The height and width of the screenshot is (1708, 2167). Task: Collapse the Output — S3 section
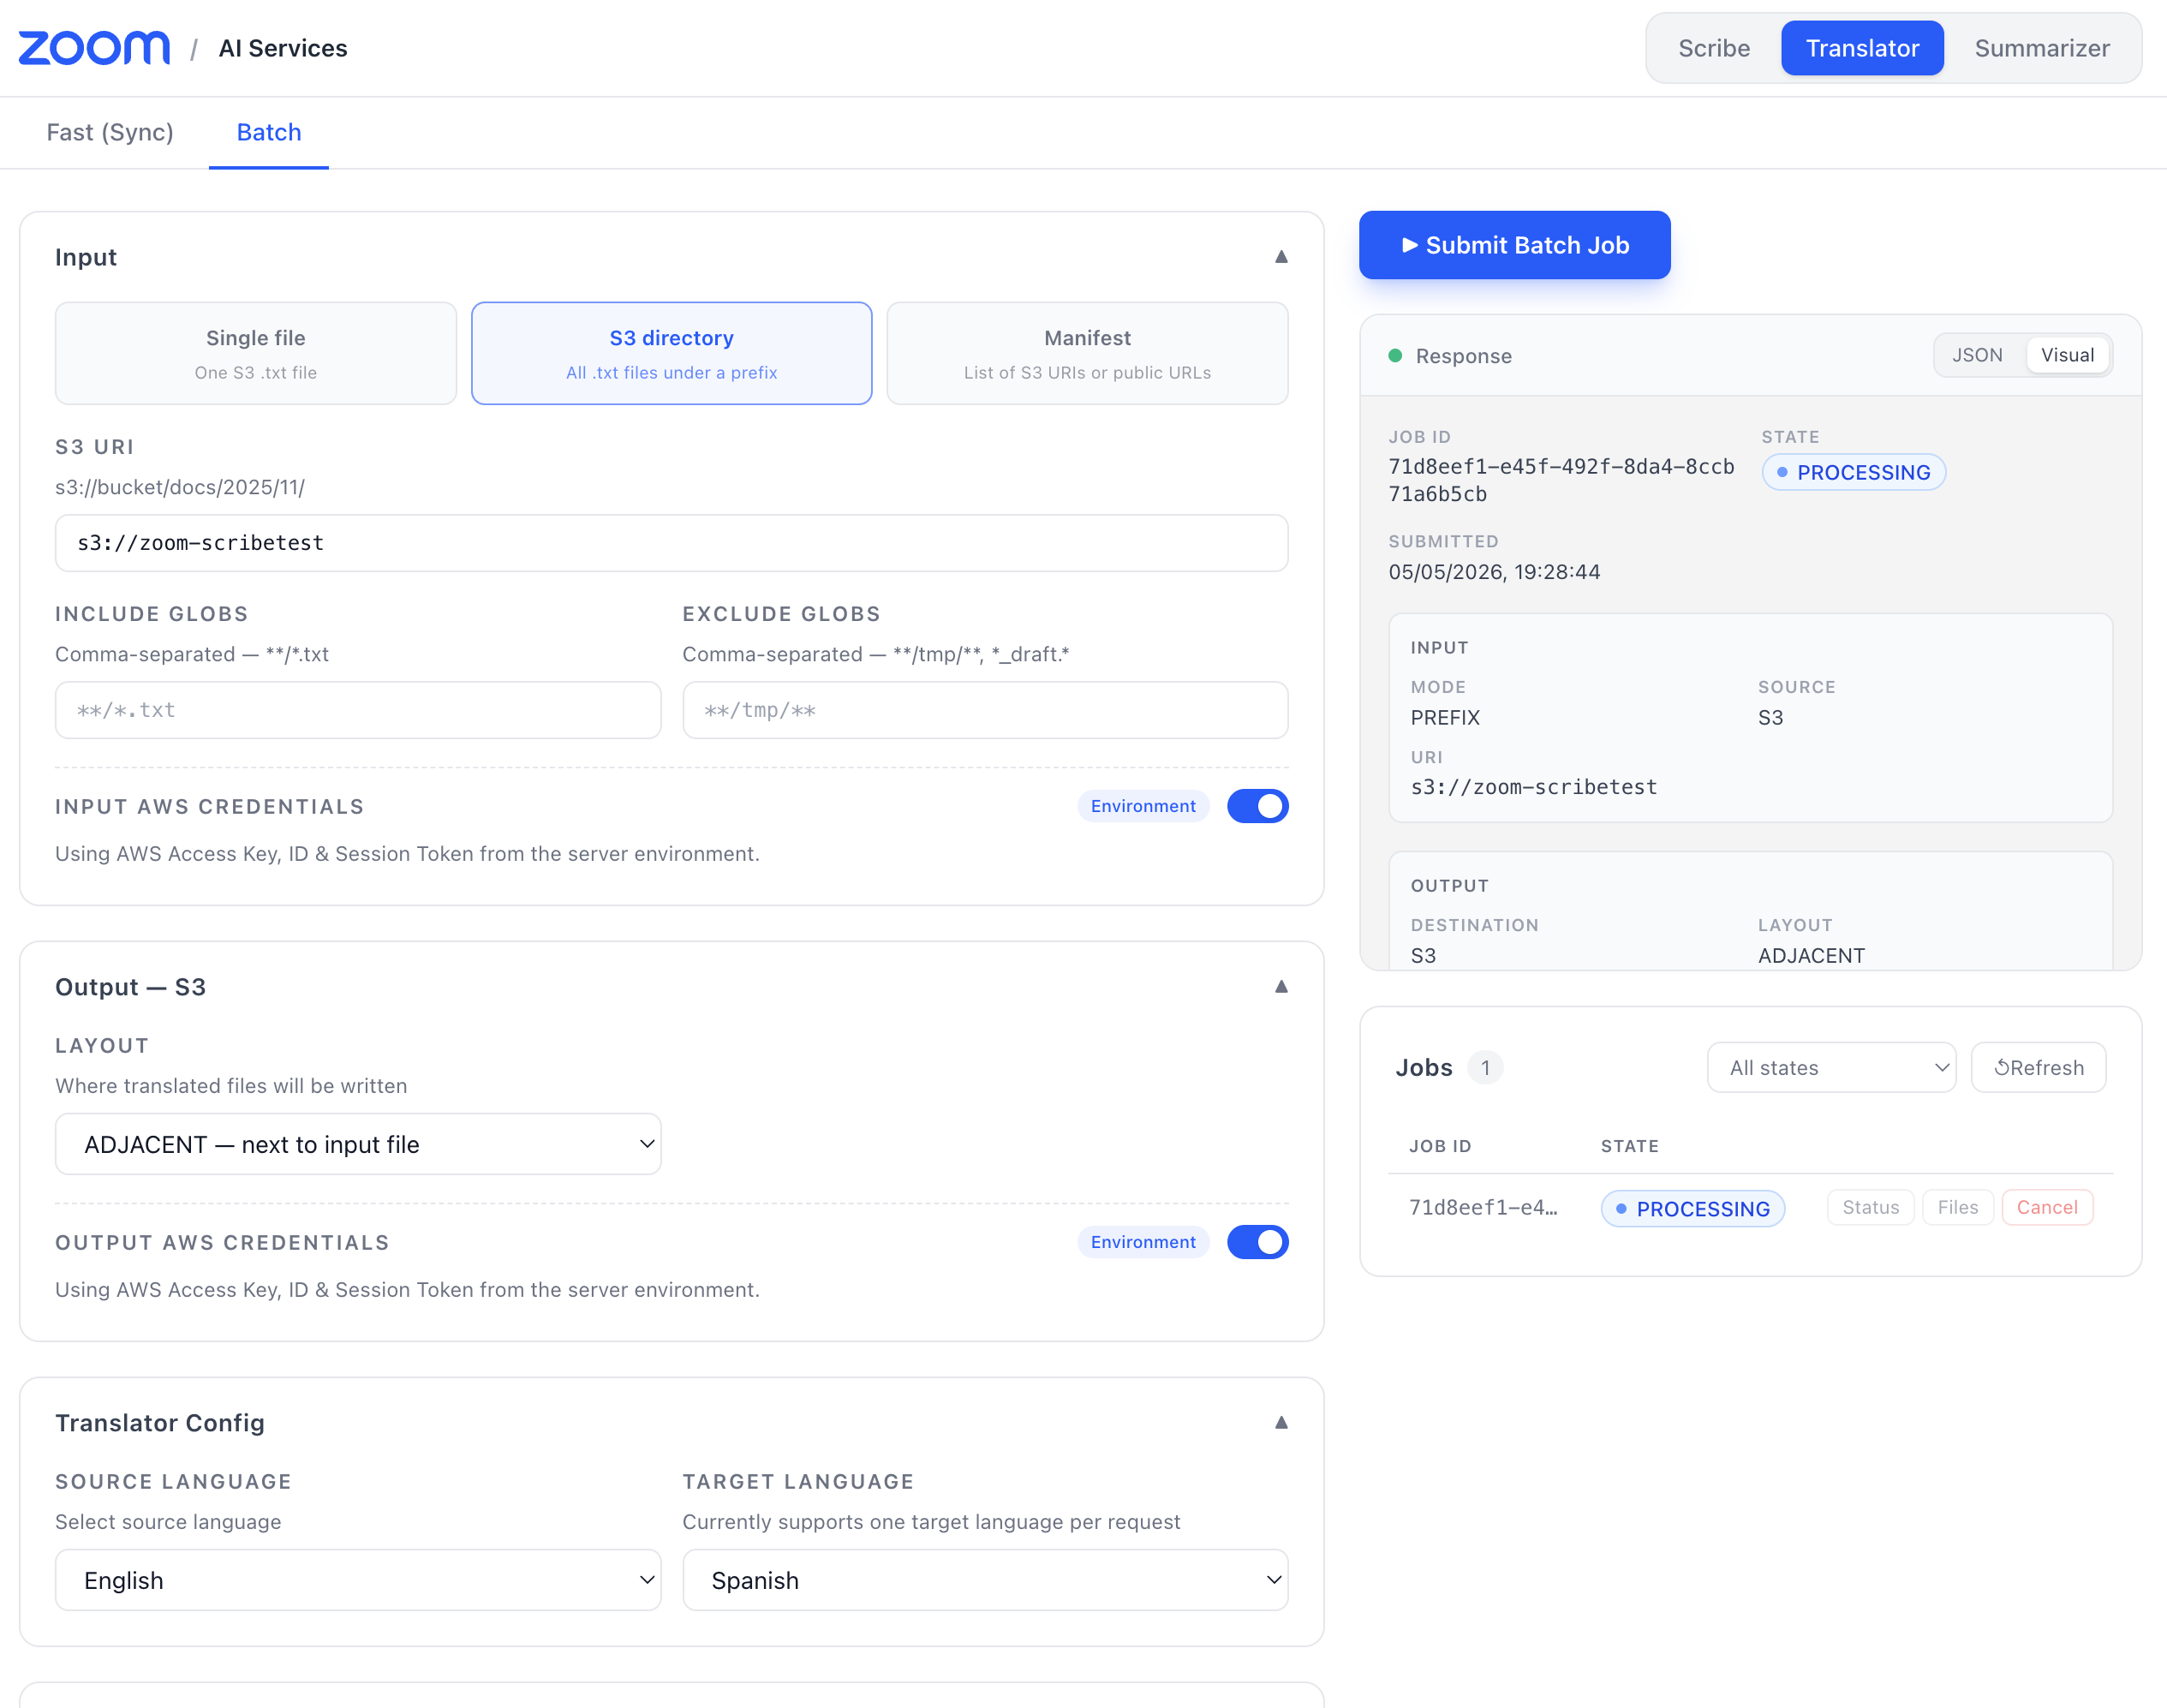tap(1281, 987)
